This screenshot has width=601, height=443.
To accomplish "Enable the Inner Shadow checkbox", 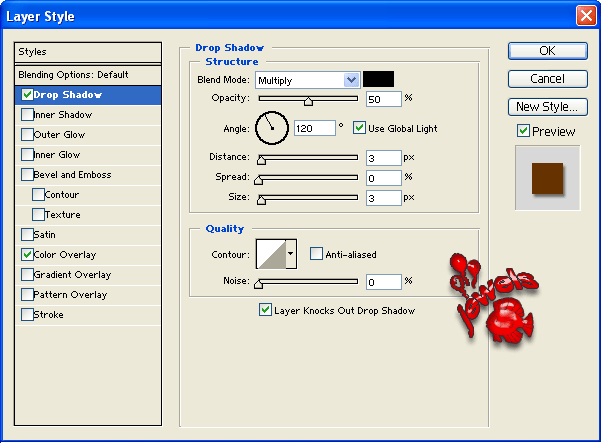I will click(x=27, y=115).
